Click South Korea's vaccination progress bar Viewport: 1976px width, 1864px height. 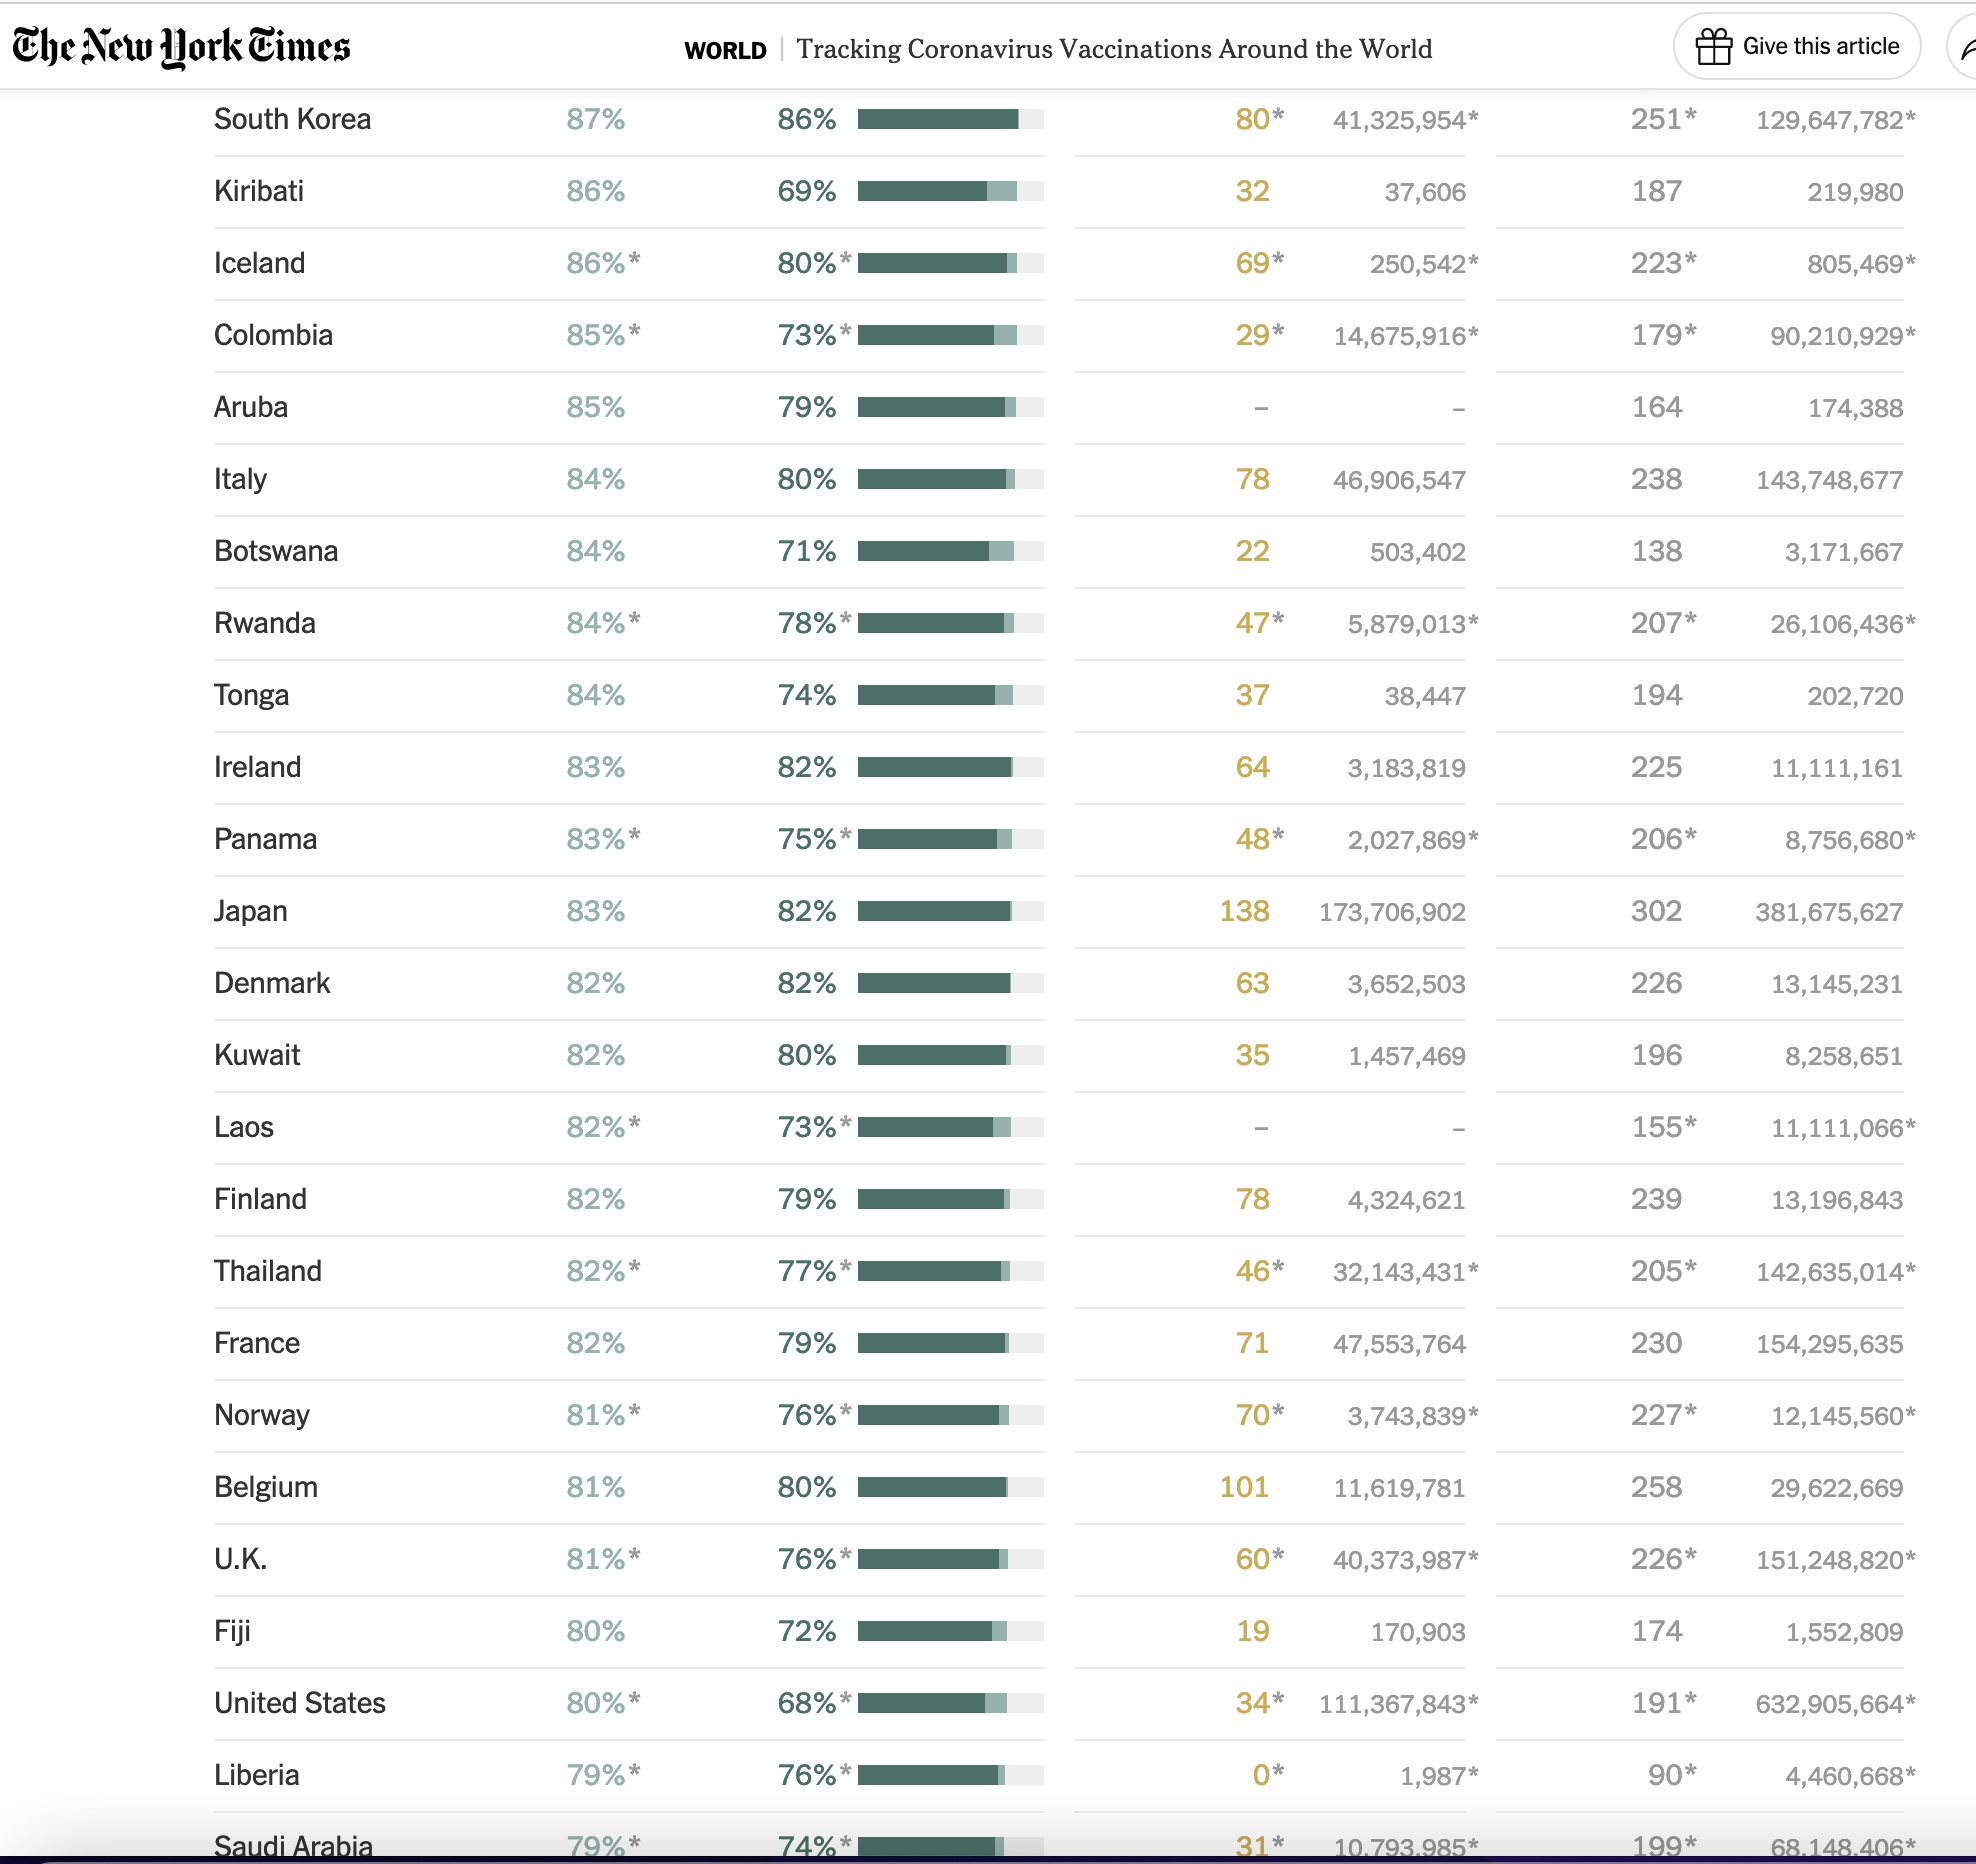950,119
